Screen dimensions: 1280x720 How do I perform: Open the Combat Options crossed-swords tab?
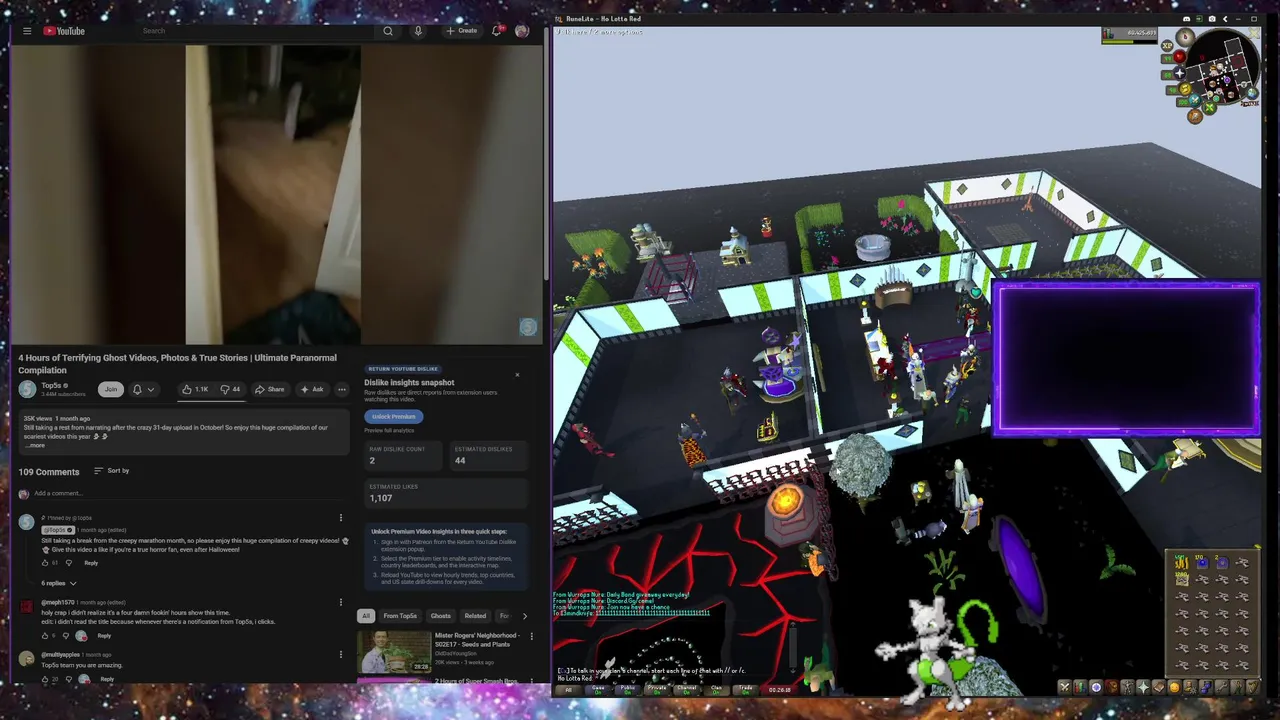coord(1065,687)
